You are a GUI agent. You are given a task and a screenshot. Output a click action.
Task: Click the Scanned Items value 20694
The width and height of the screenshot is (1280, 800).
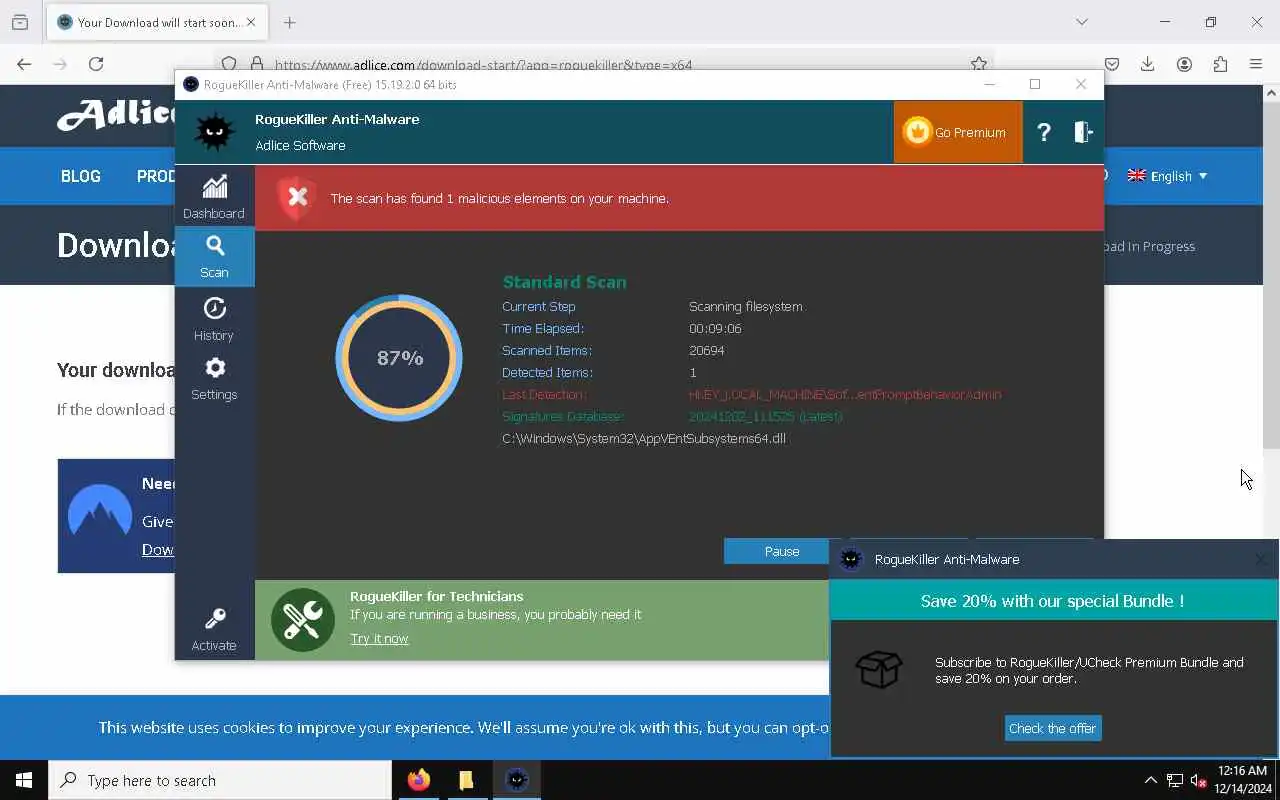point(706,350)
